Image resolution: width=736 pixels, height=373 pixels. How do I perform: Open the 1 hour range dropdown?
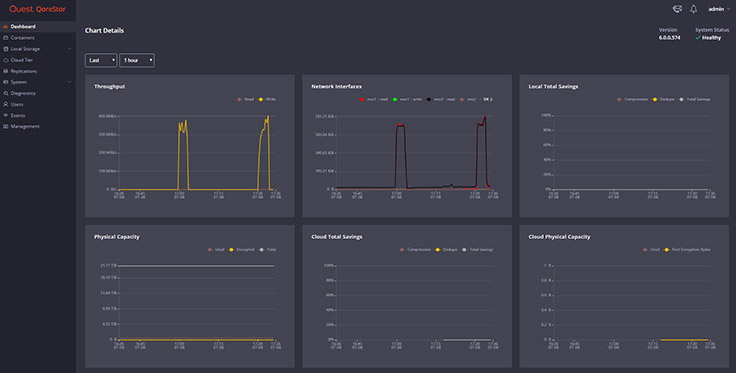(x=137, y=60)
